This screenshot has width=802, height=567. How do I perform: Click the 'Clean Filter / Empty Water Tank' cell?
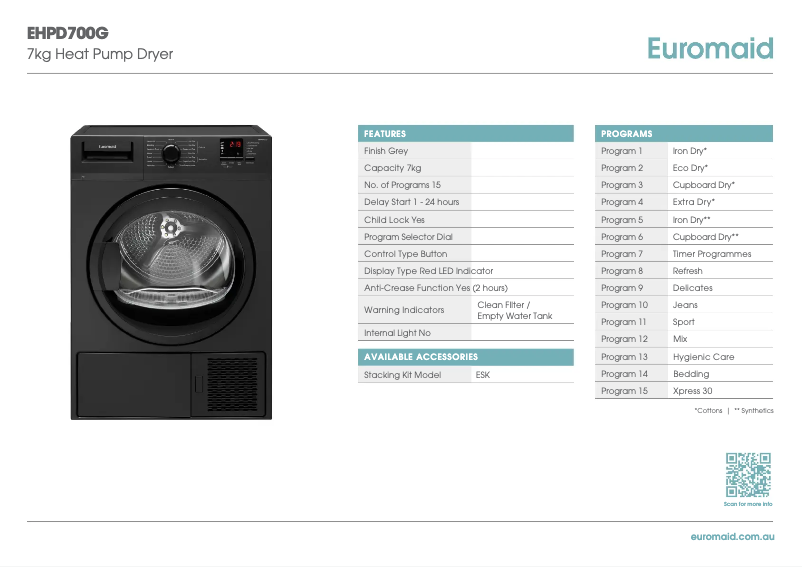514,311
